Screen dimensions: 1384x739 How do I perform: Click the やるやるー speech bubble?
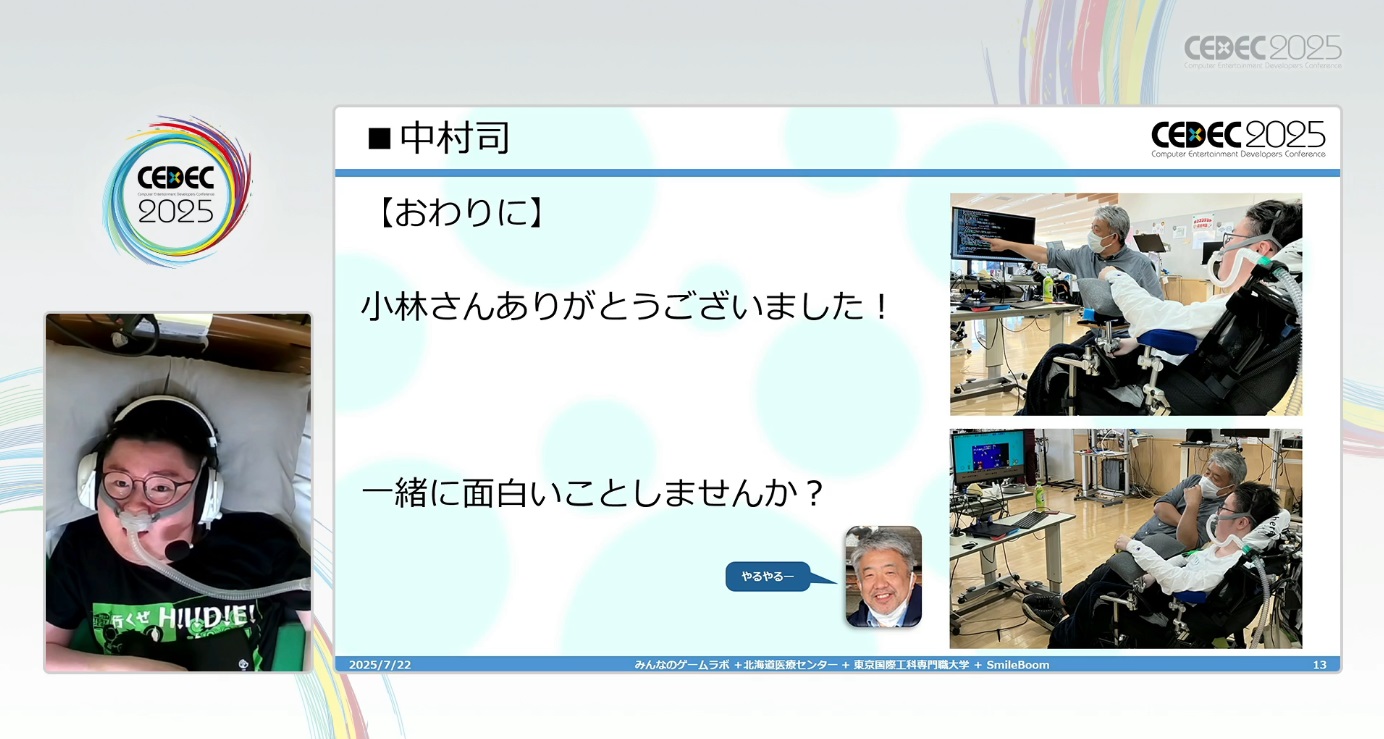pos(767,577)
